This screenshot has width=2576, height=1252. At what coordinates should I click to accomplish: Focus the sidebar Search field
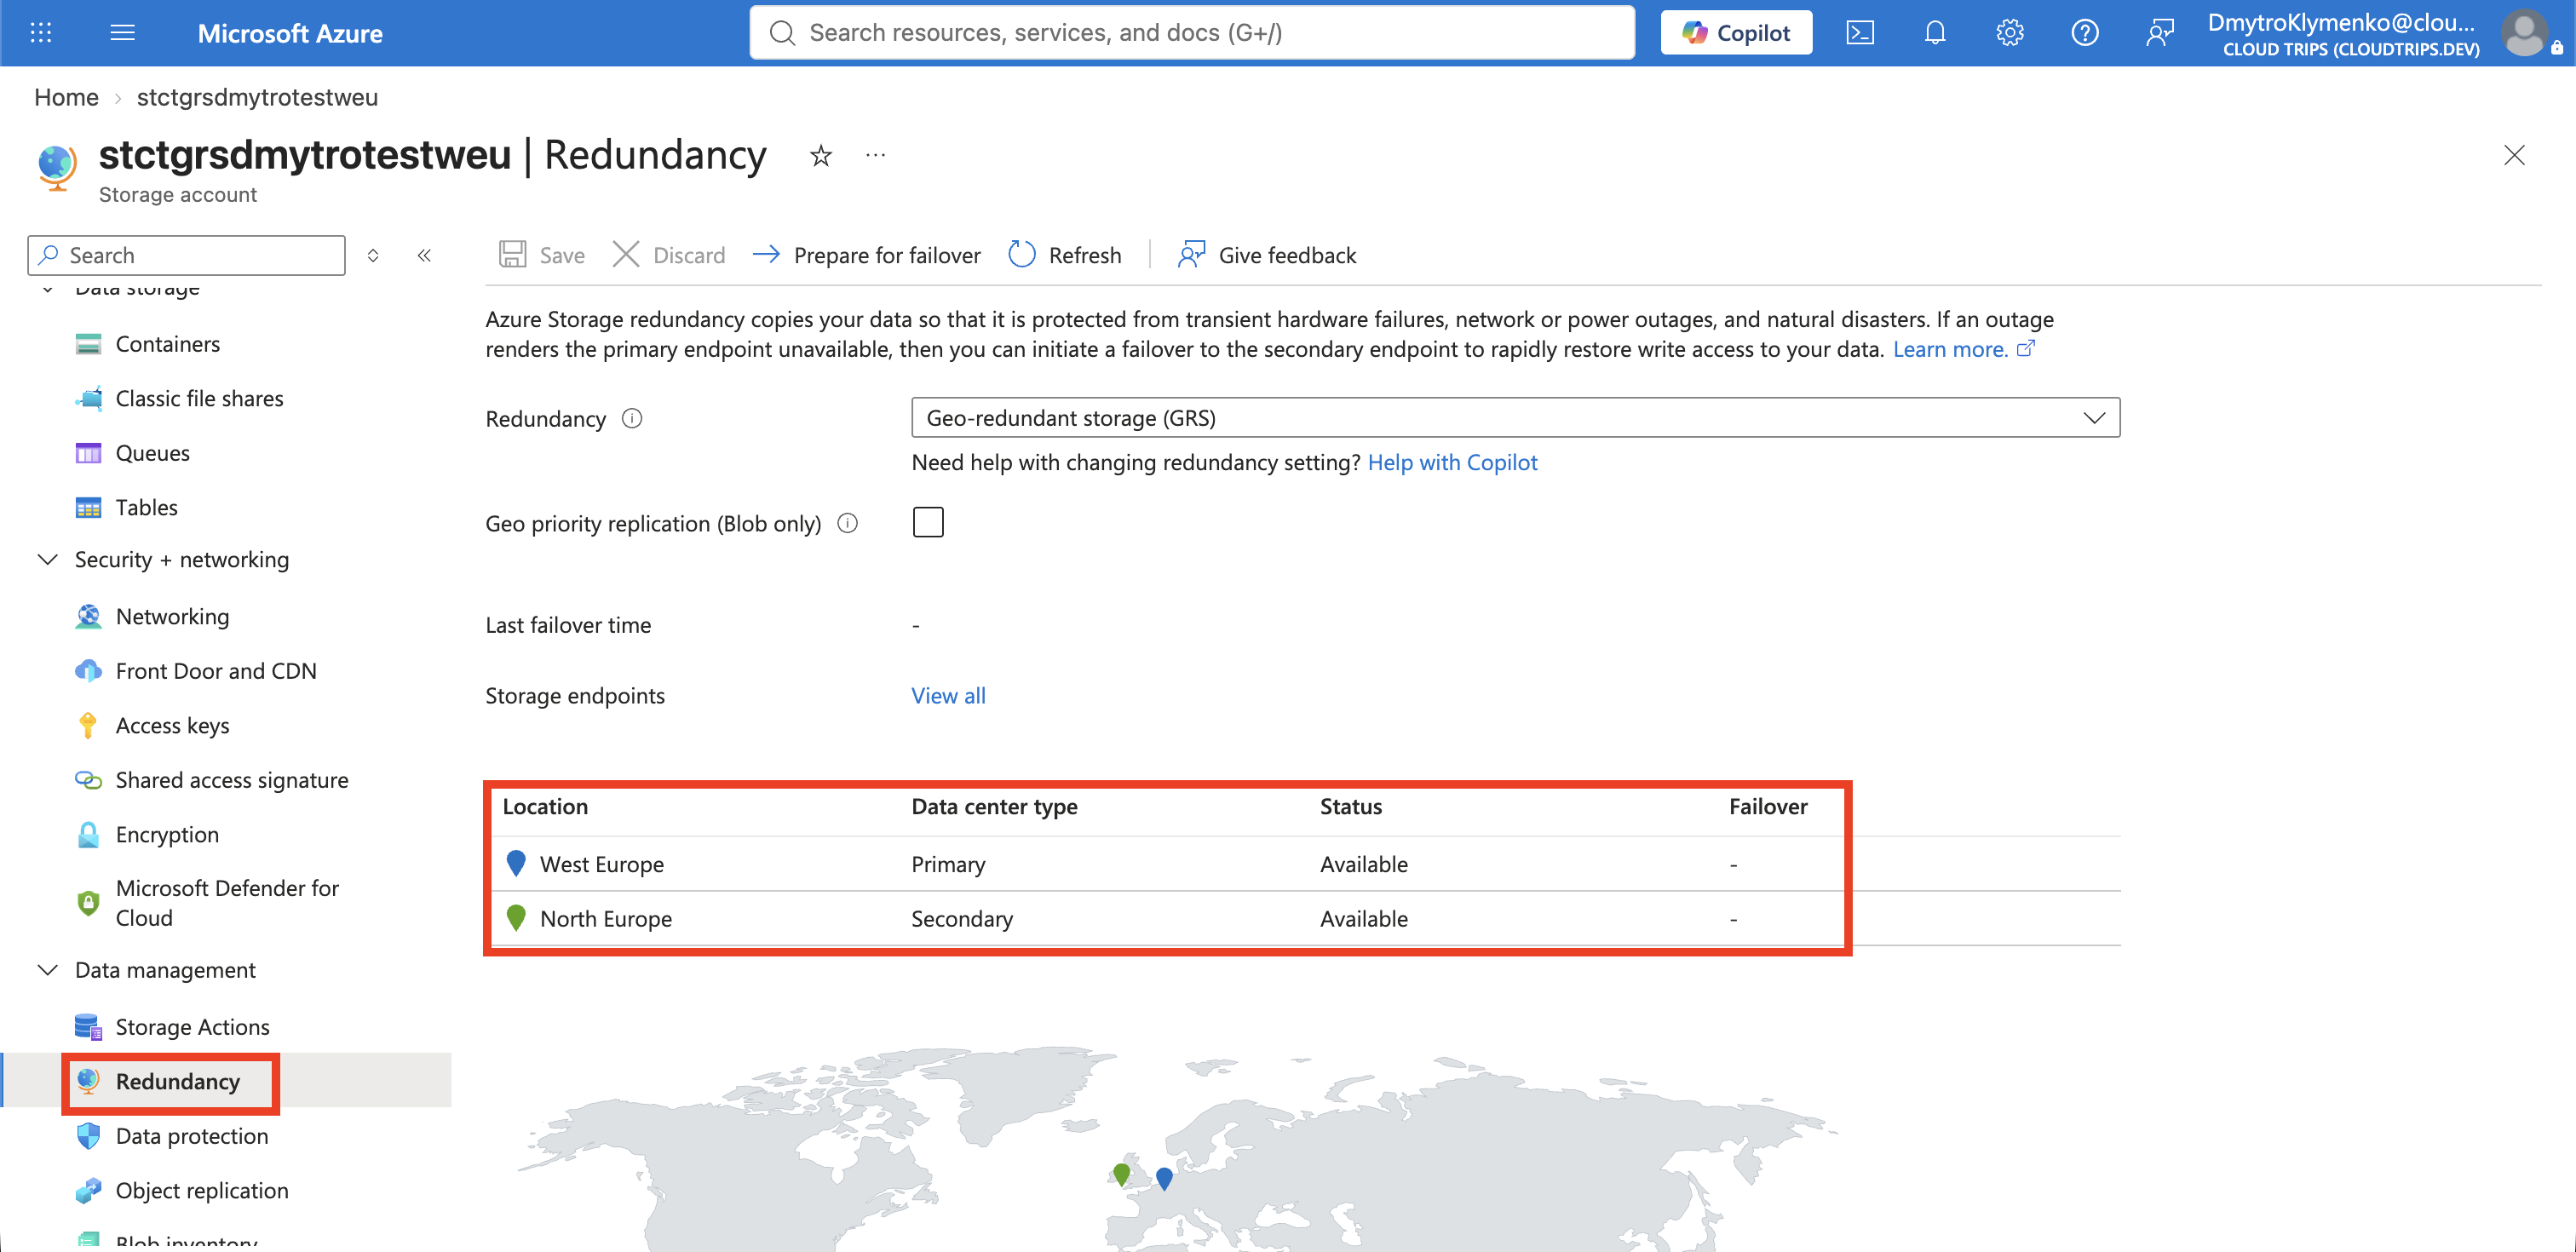[x=186, y=255]
